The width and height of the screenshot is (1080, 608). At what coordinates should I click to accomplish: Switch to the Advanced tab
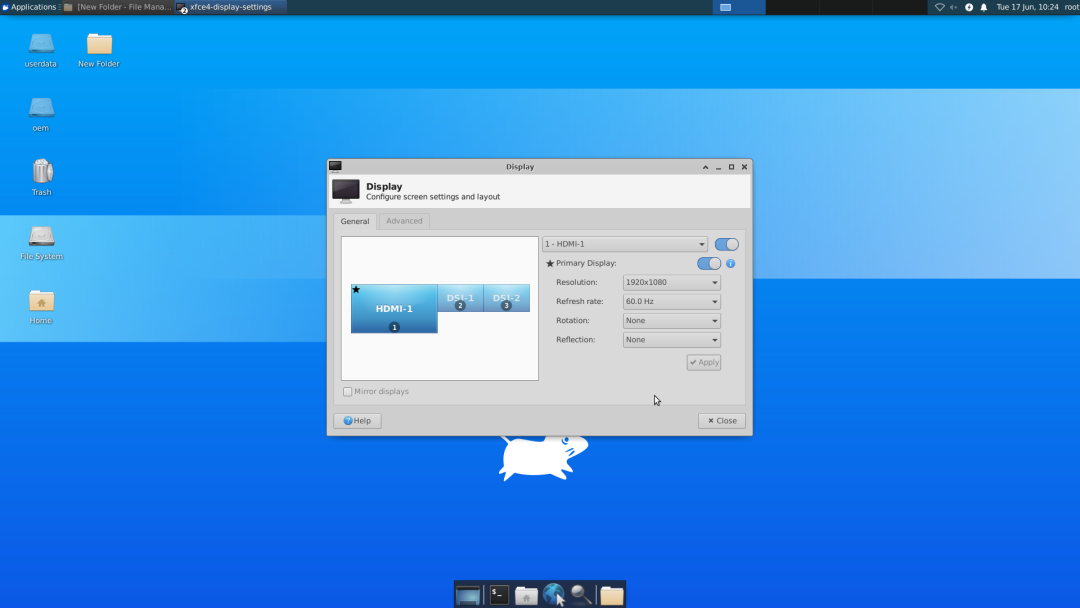point(404,221)
